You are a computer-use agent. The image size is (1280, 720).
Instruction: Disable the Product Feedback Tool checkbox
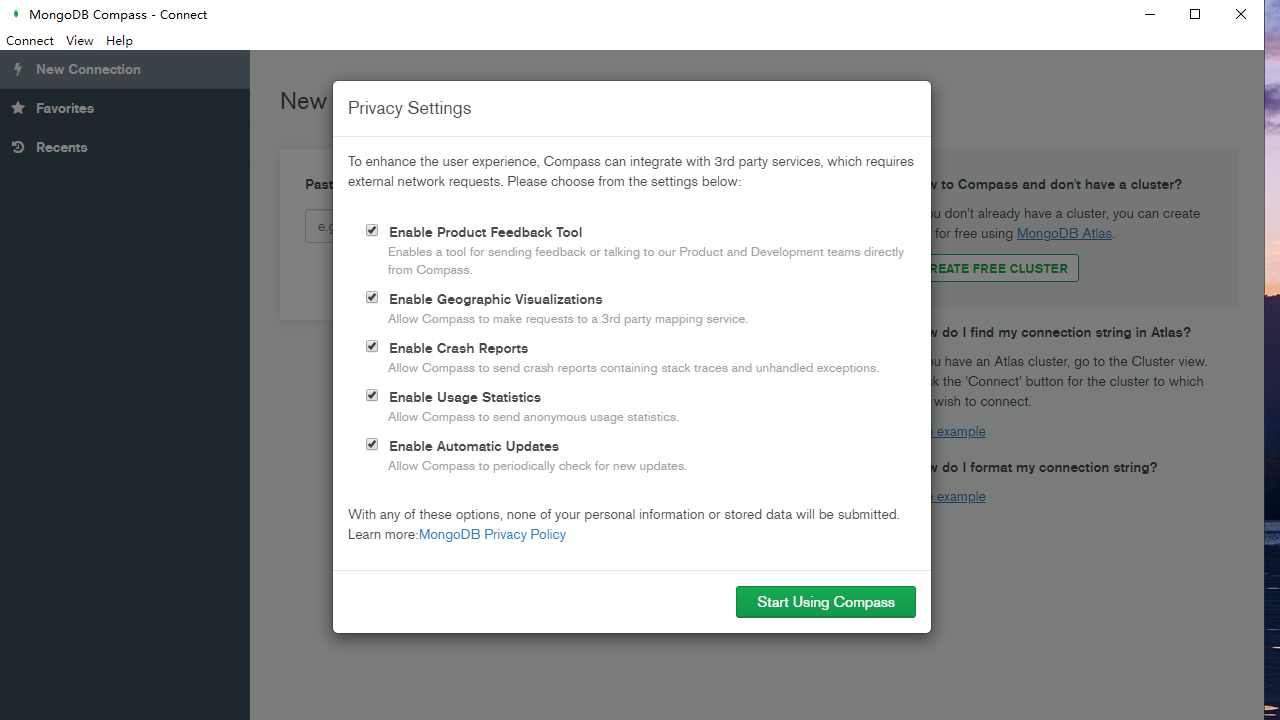tap(371, 230)
